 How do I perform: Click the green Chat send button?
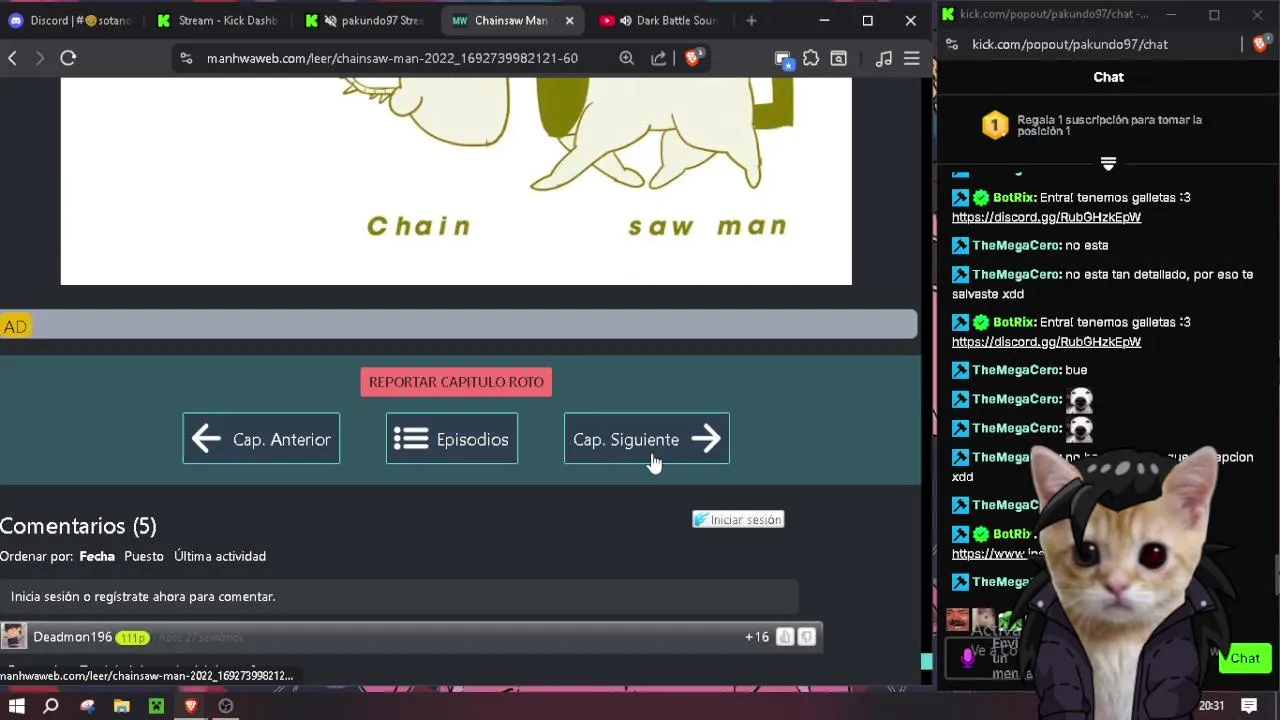(x=1245, y=658)
